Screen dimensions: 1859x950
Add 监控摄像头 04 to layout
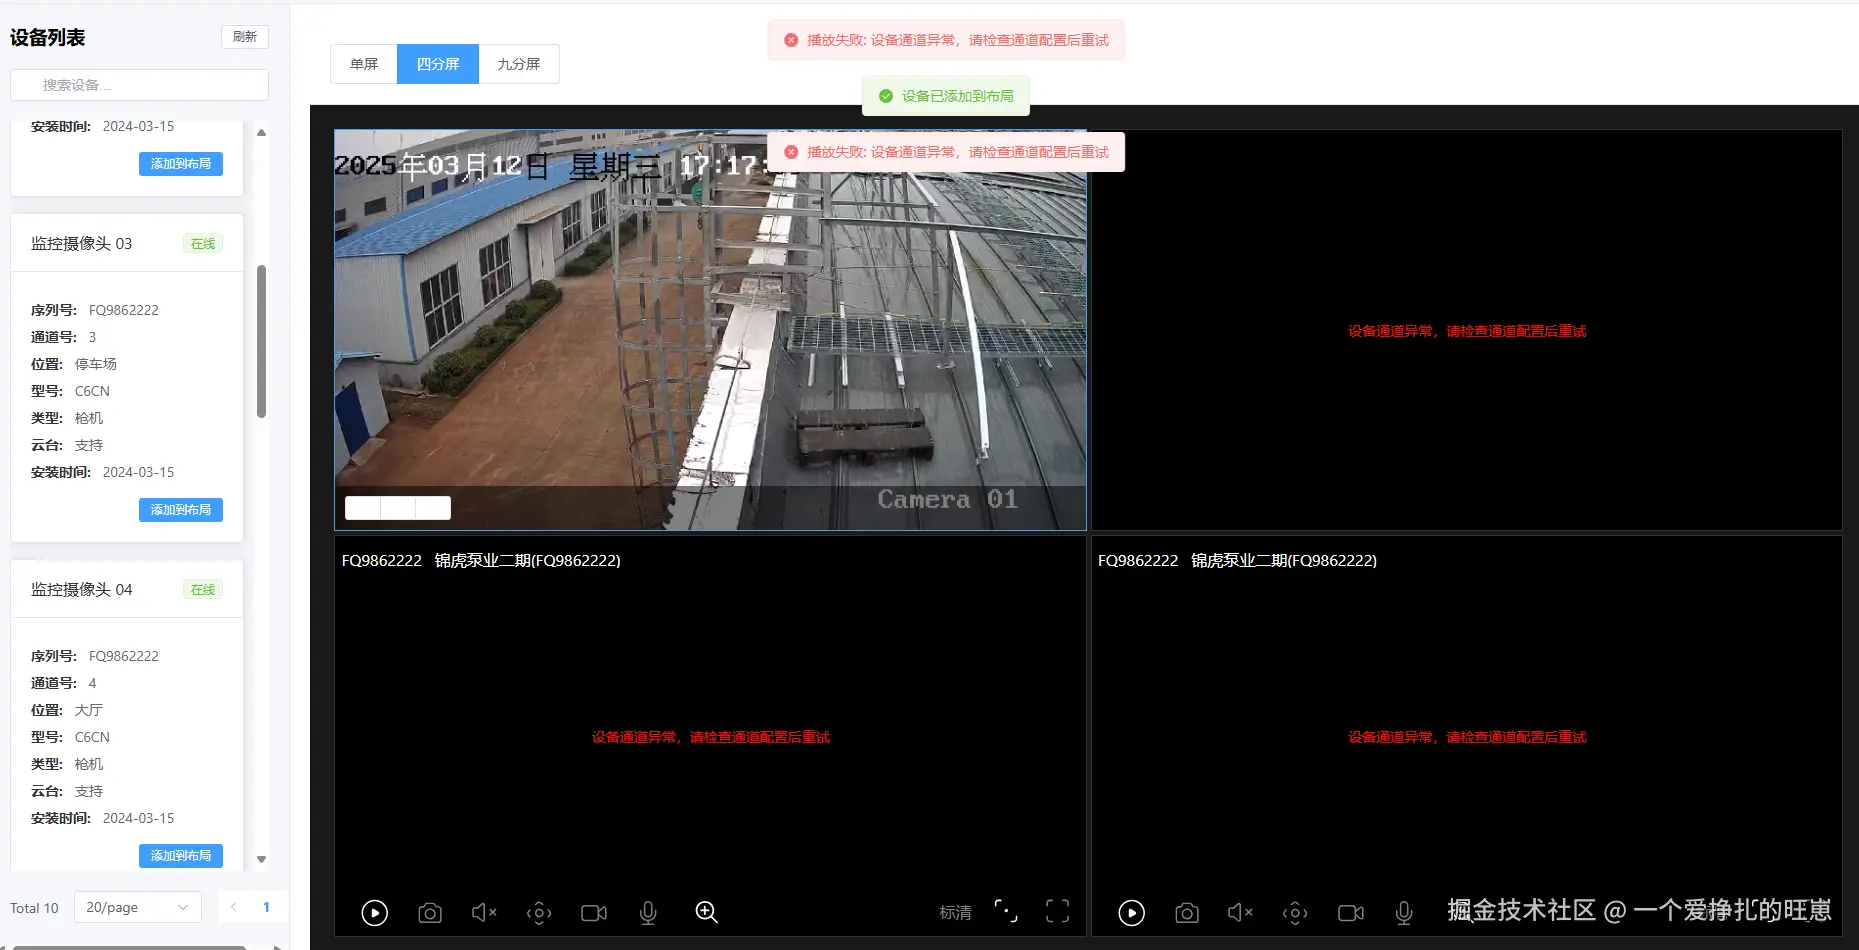tap(181, 856)
